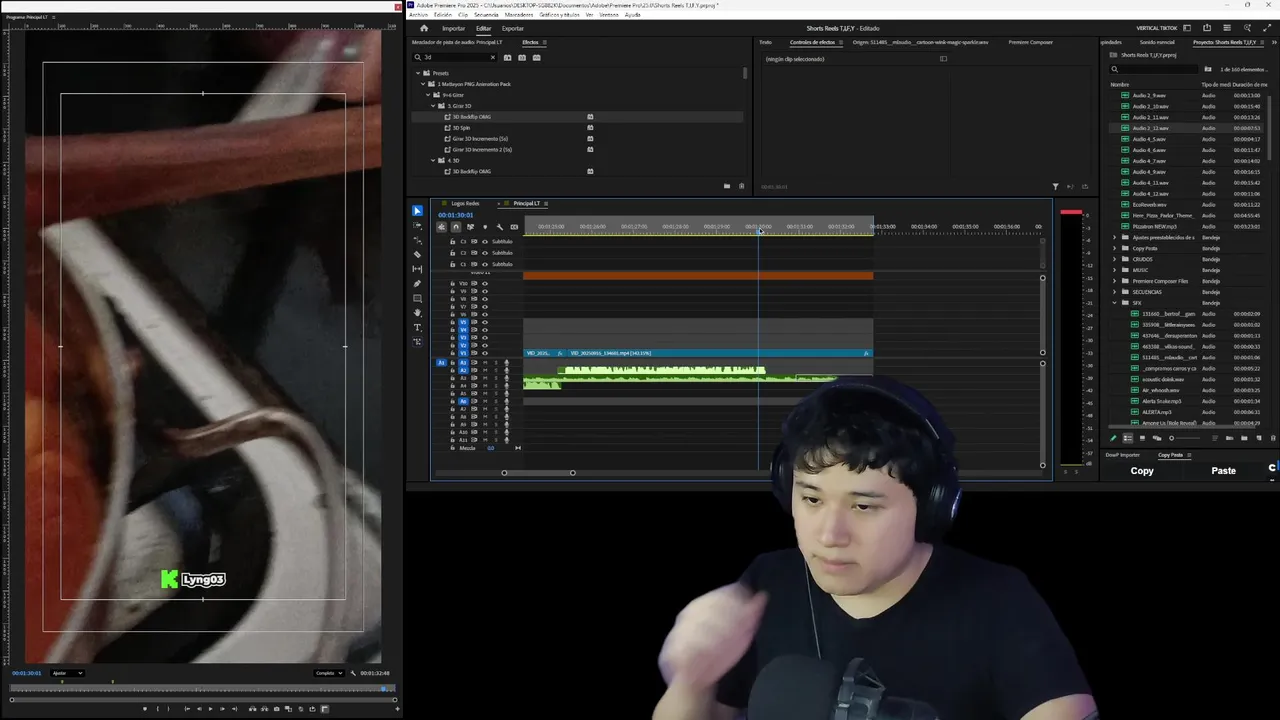Click the new custom bin icon in Effects
Image resolution: width=1280 pixels, height=720 pixels.
point(727,186)
